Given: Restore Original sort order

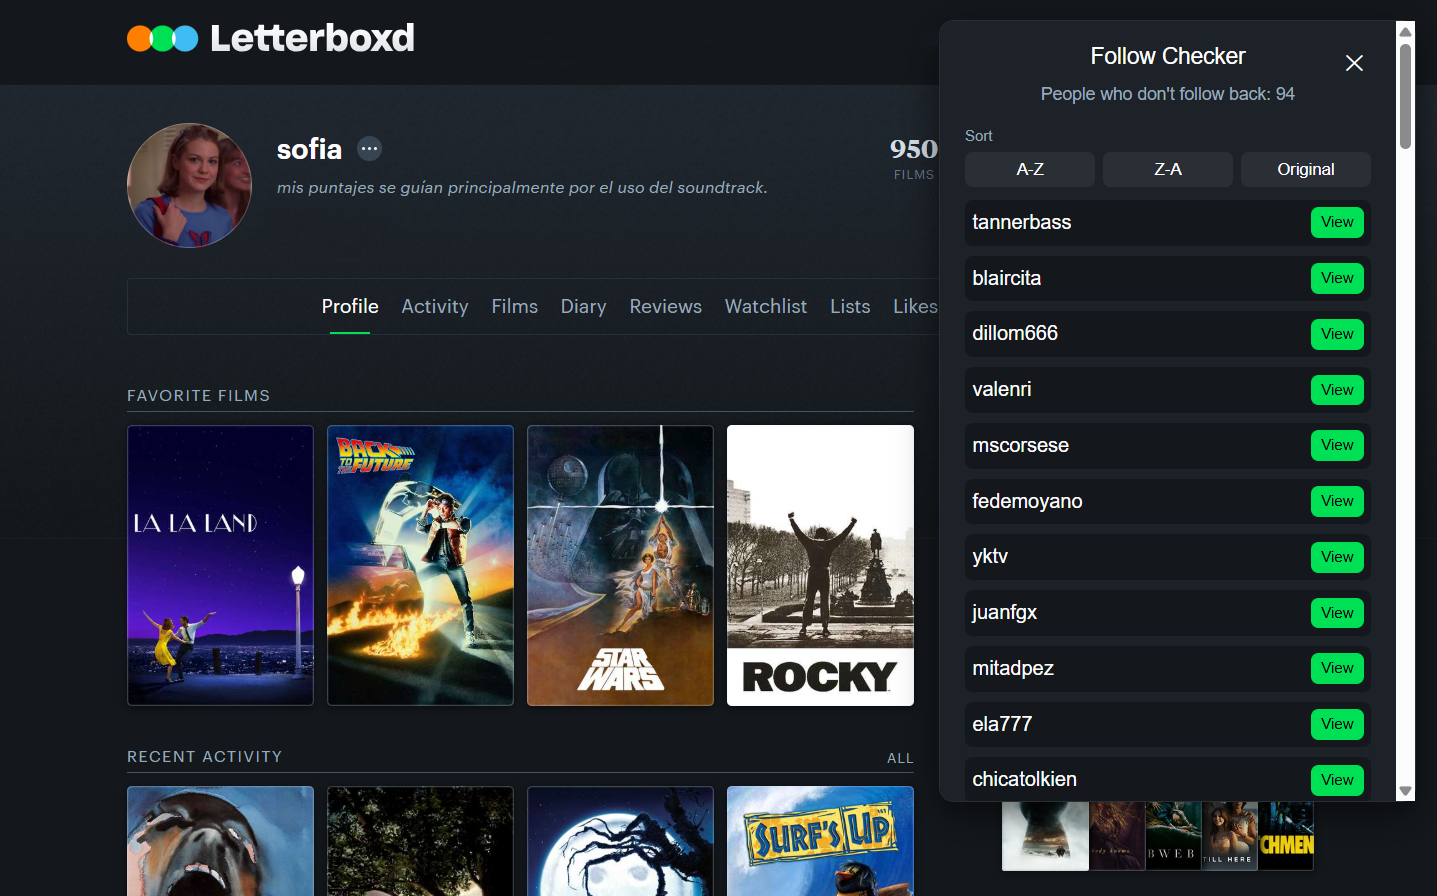Looking at the screenshot, I should click(x=1306, y=169).
